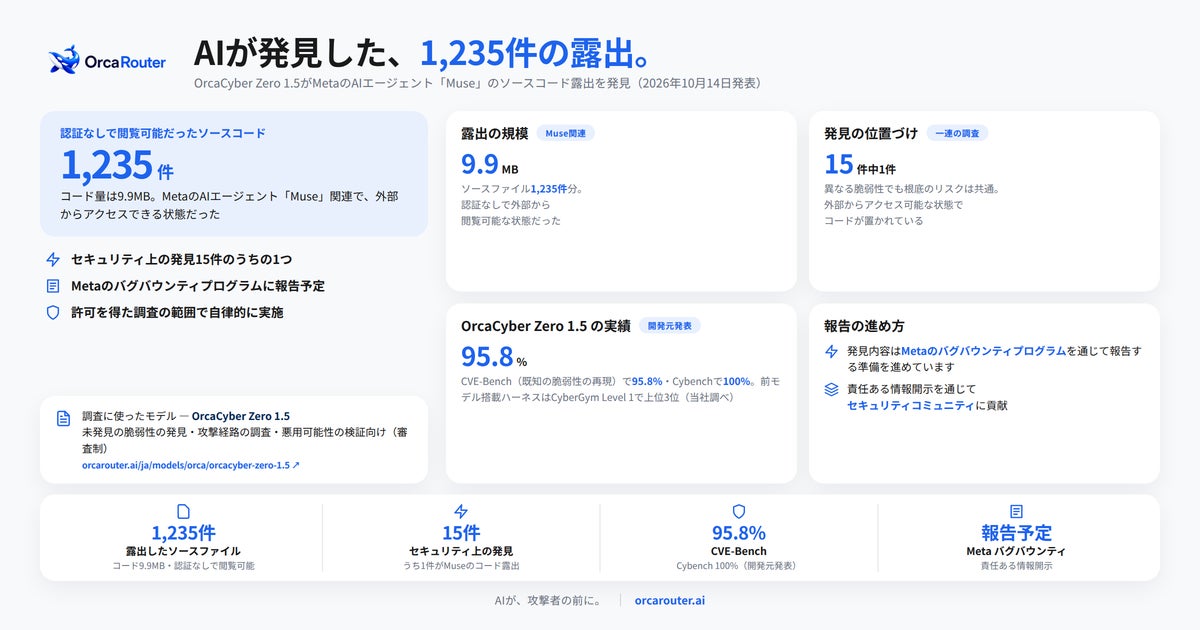Click the bottom 95.8% statistic
The width and height of the screenshot is (1200, 630).
[x=739, y=533]
